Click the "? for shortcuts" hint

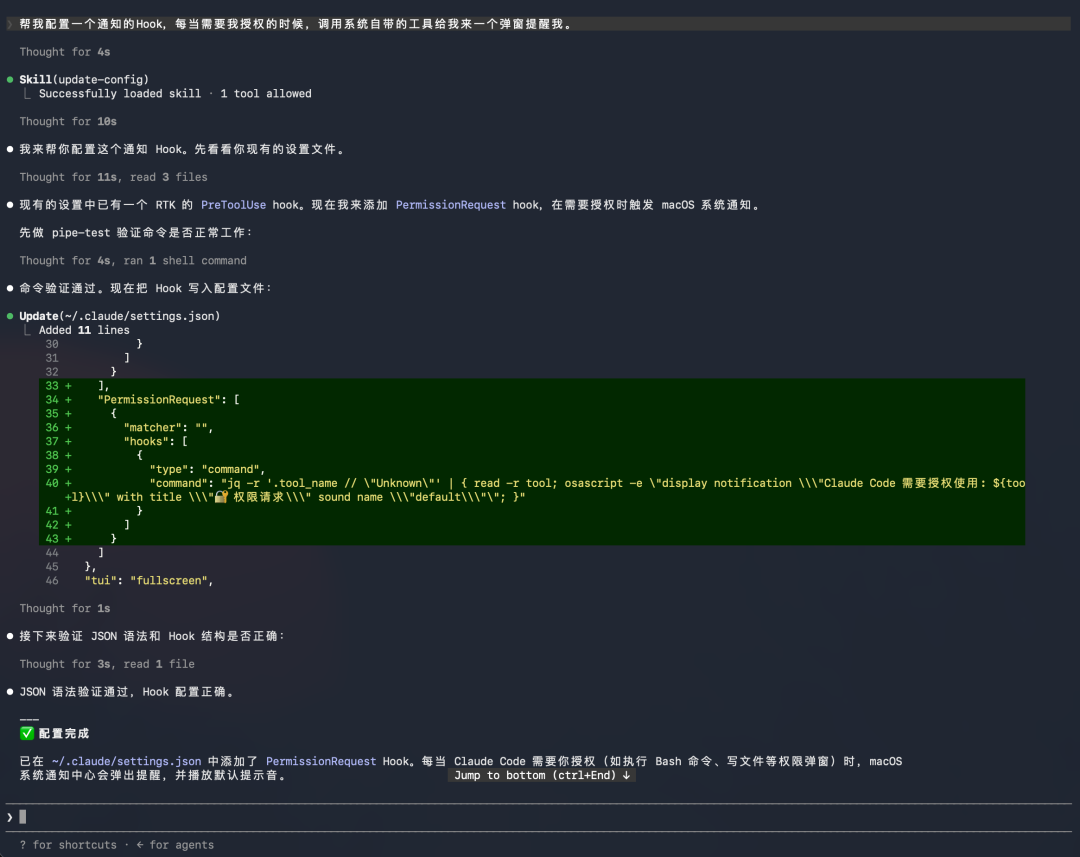click(x=68, y=845)
